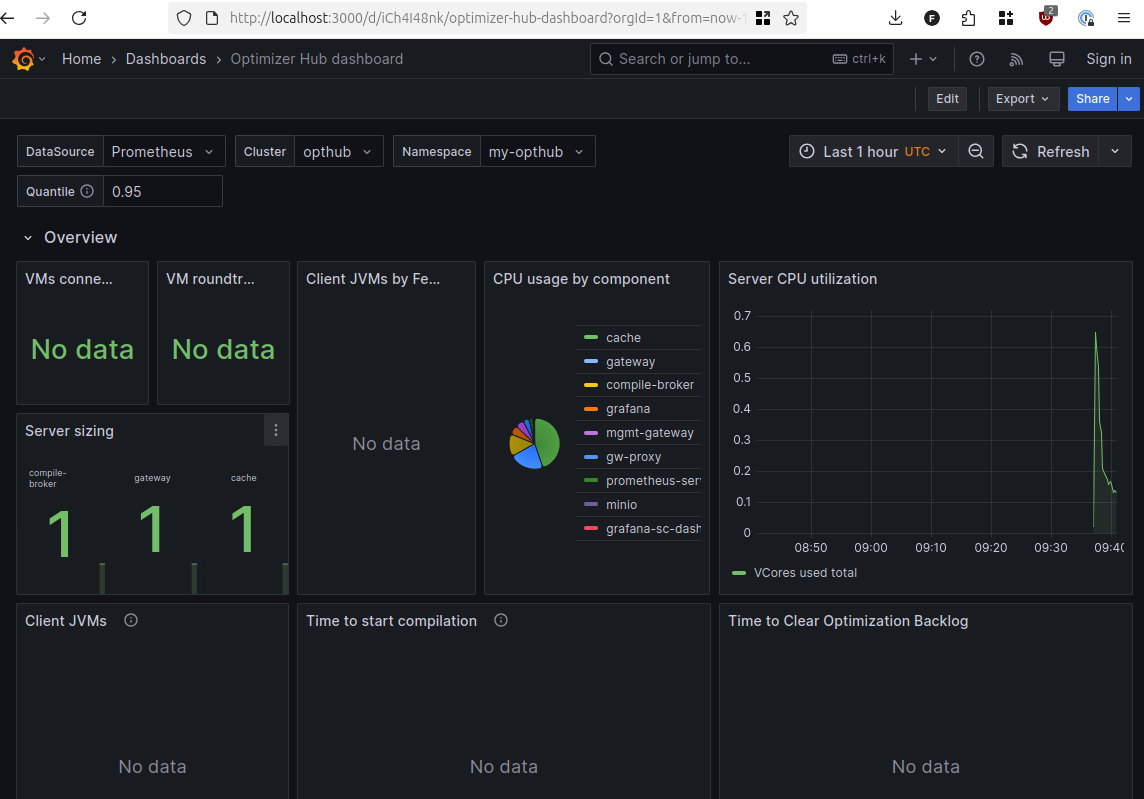The width and height of the screenshot is (1144, 799).
Task: Click Sign in
Action: (x=1109, y=58)
